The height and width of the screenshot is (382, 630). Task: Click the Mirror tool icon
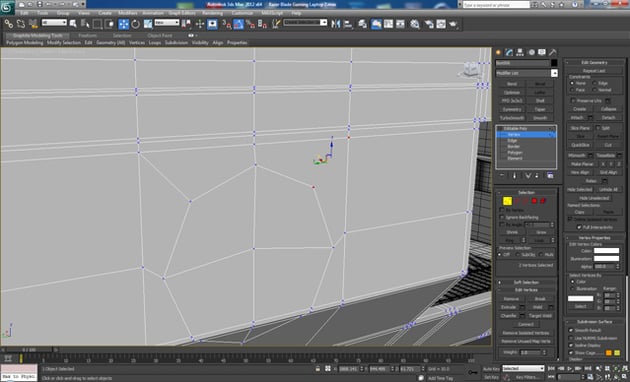click(x=335, y=24)
